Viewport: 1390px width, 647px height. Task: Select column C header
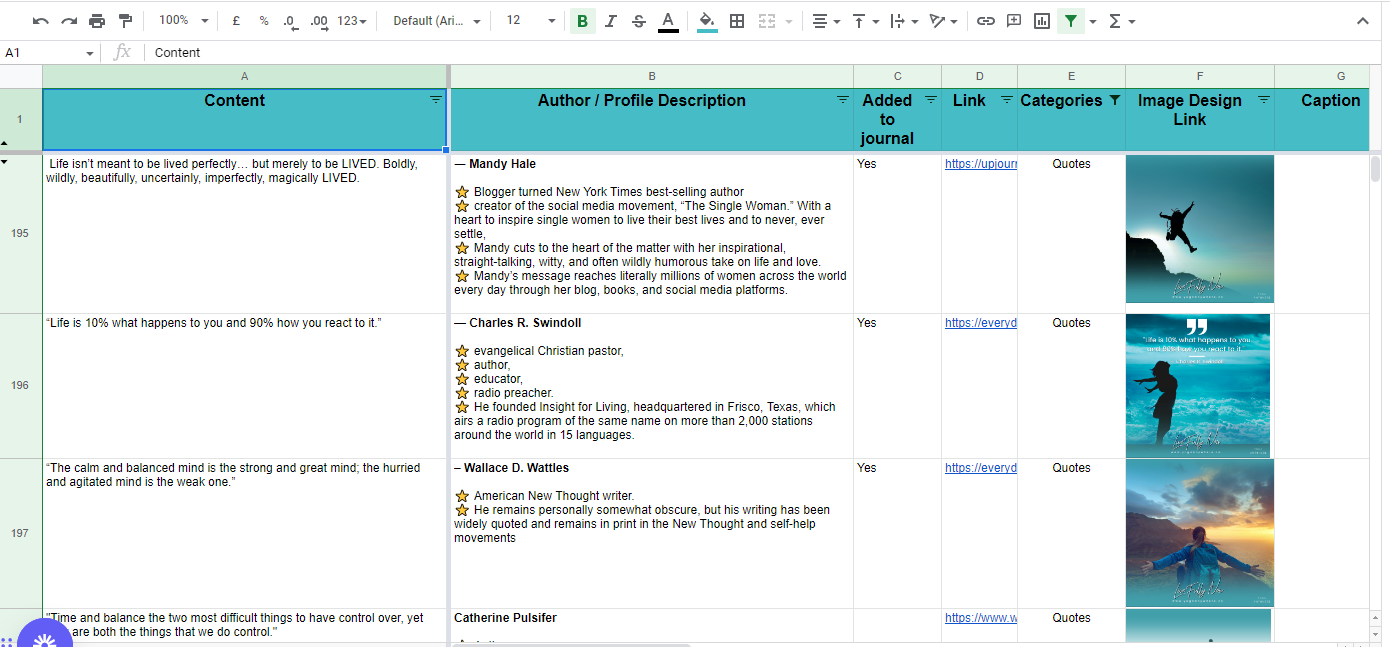click(x=897, y=76)
